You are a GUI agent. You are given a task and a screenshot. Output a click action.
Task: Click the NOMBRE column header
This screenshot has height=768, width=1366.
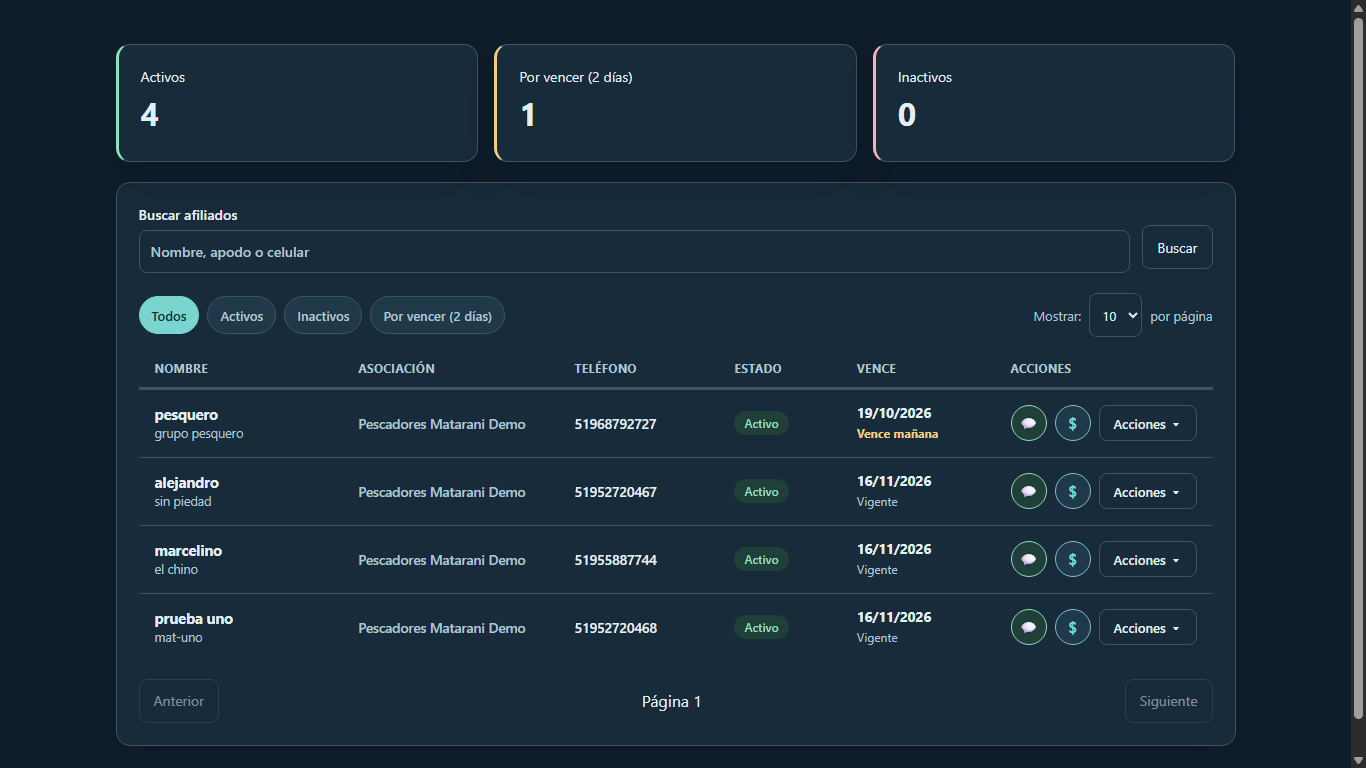[x=181, y=368]
